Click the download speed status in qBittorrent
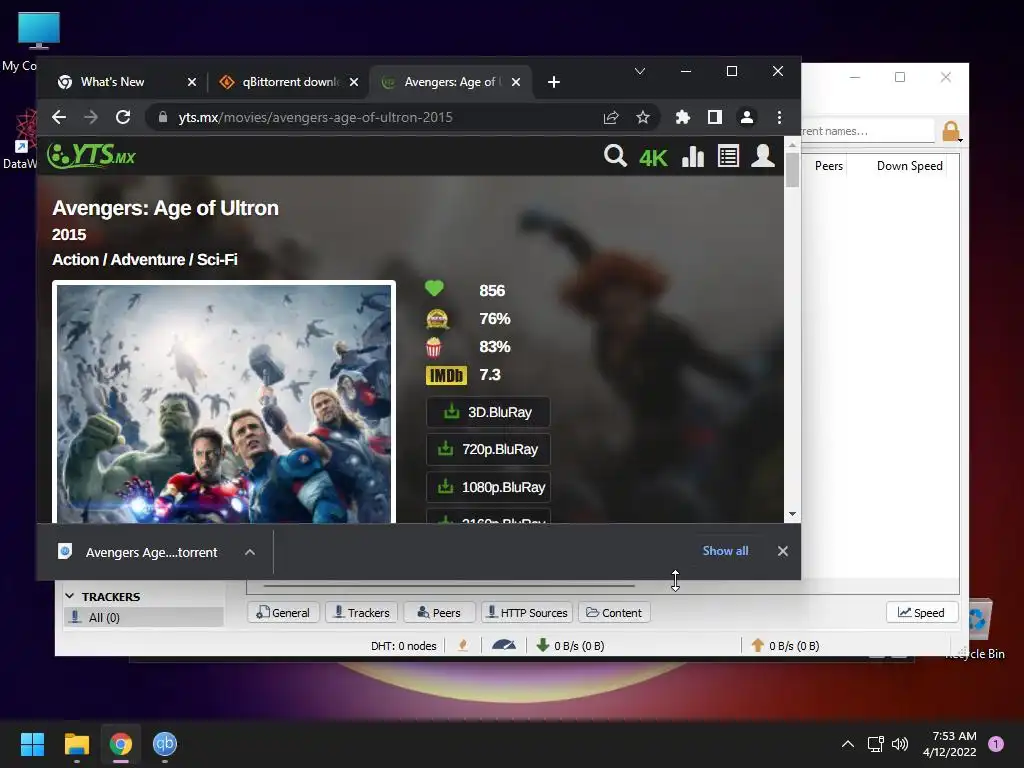This screenshot has width=1024, height=768. pyautogui.click(x=570, y=645)
